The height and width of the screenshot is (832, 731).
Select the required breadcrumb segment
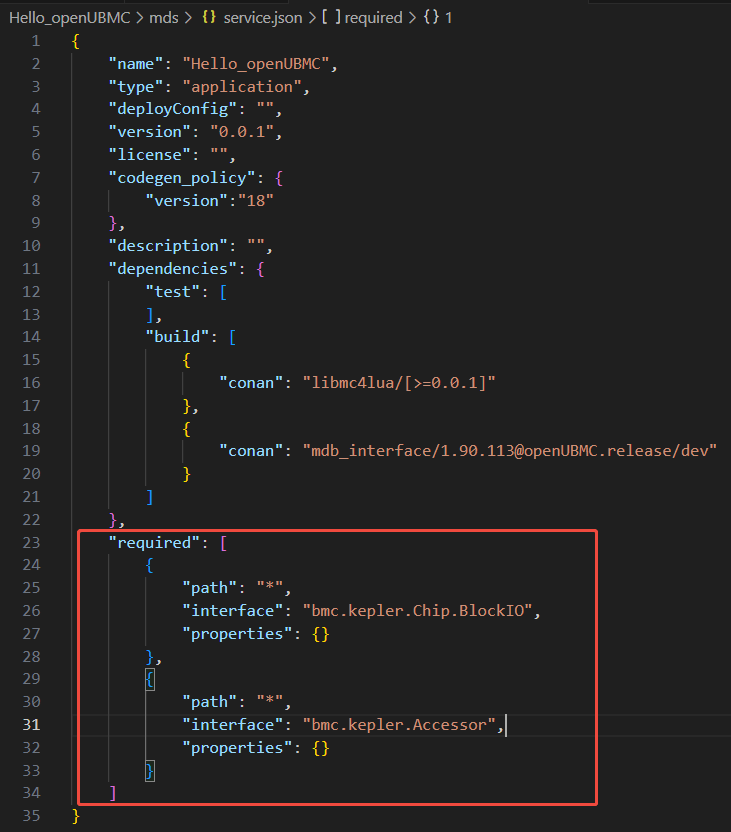point(373,18)
